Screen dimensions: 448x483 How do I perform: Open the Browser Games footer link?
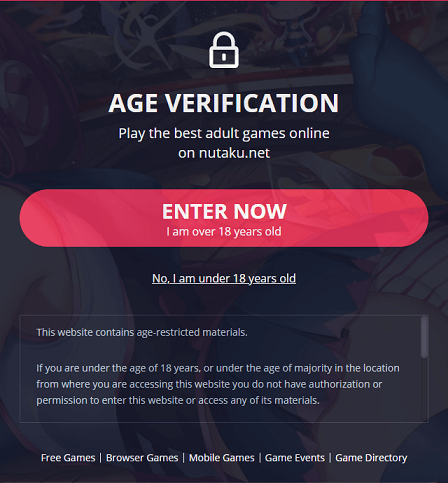(142, 458)
